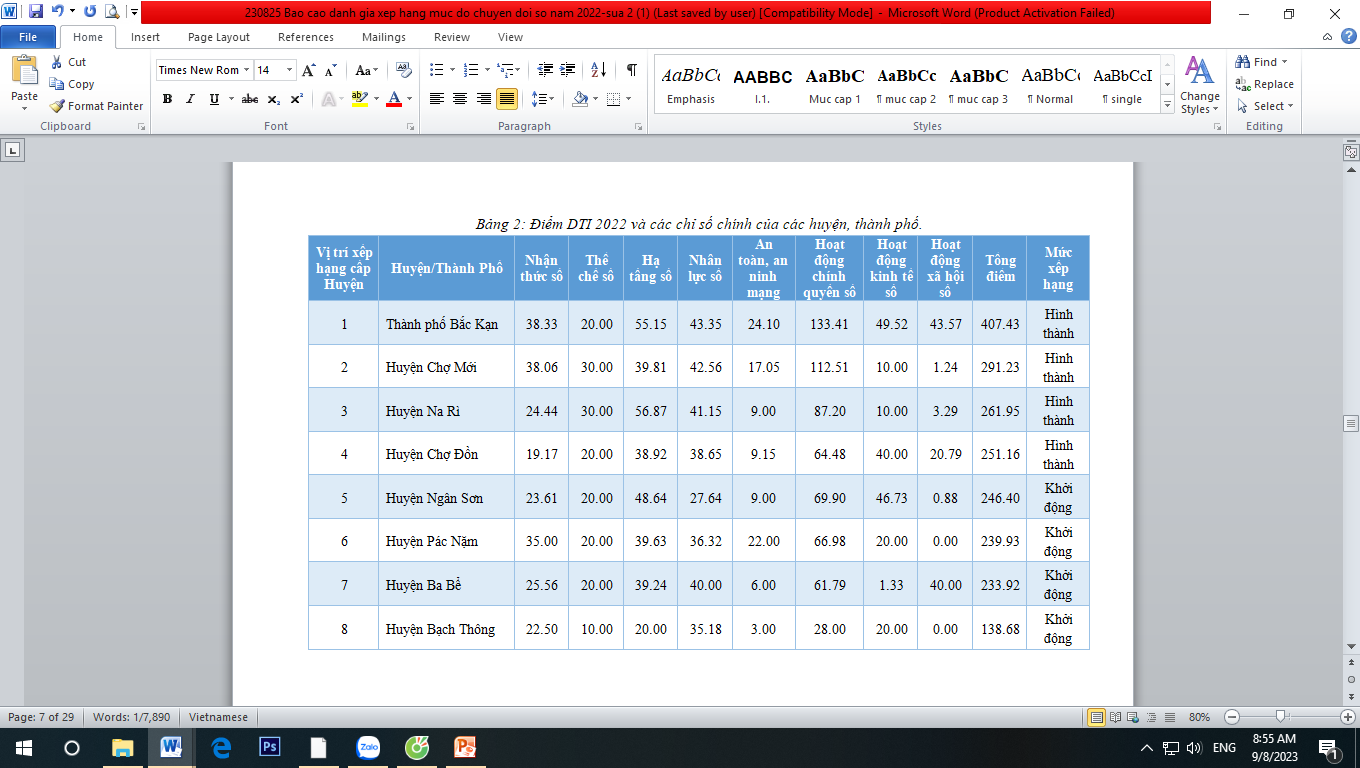
Task: Open the font size dropdown
Action: point(290,70)
